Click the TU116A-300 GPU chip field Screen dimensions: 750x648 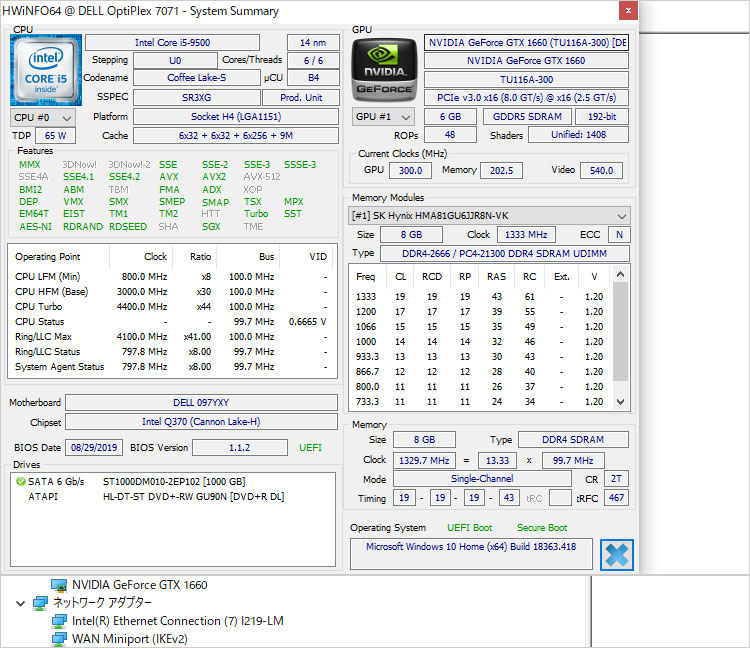point(526,79)
